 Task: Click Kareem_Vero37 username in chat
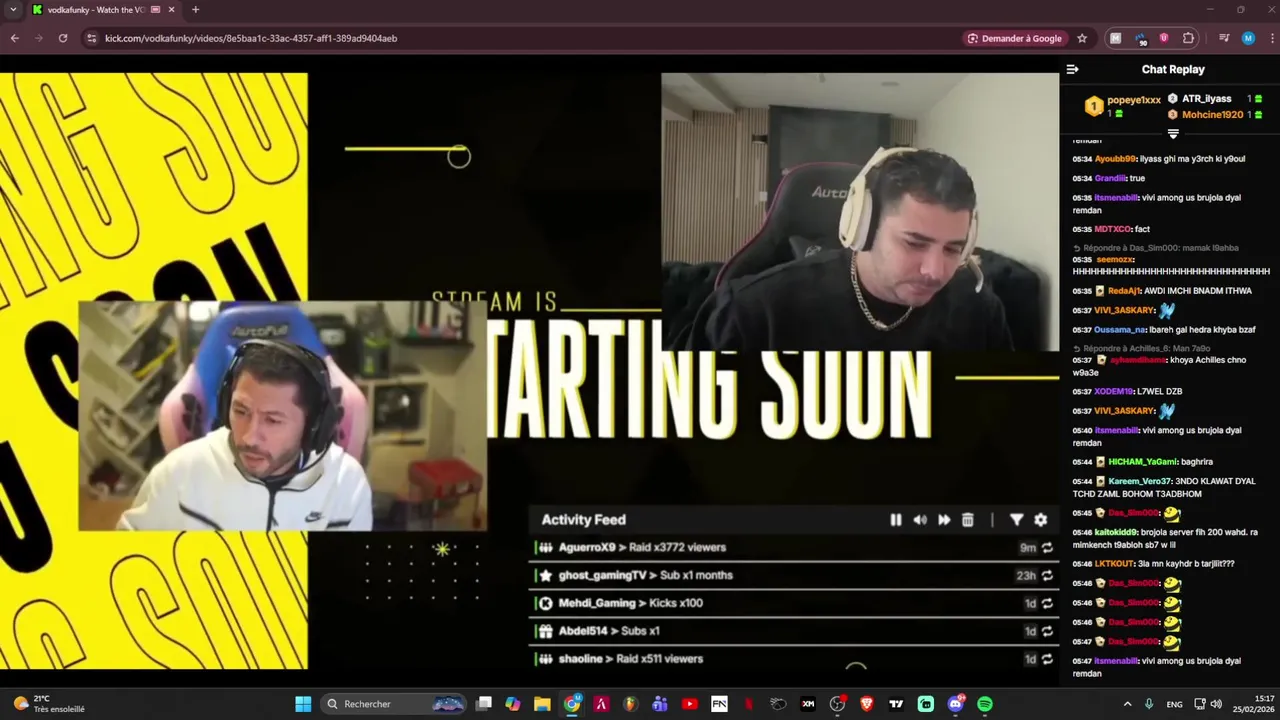click(1139, 482)
